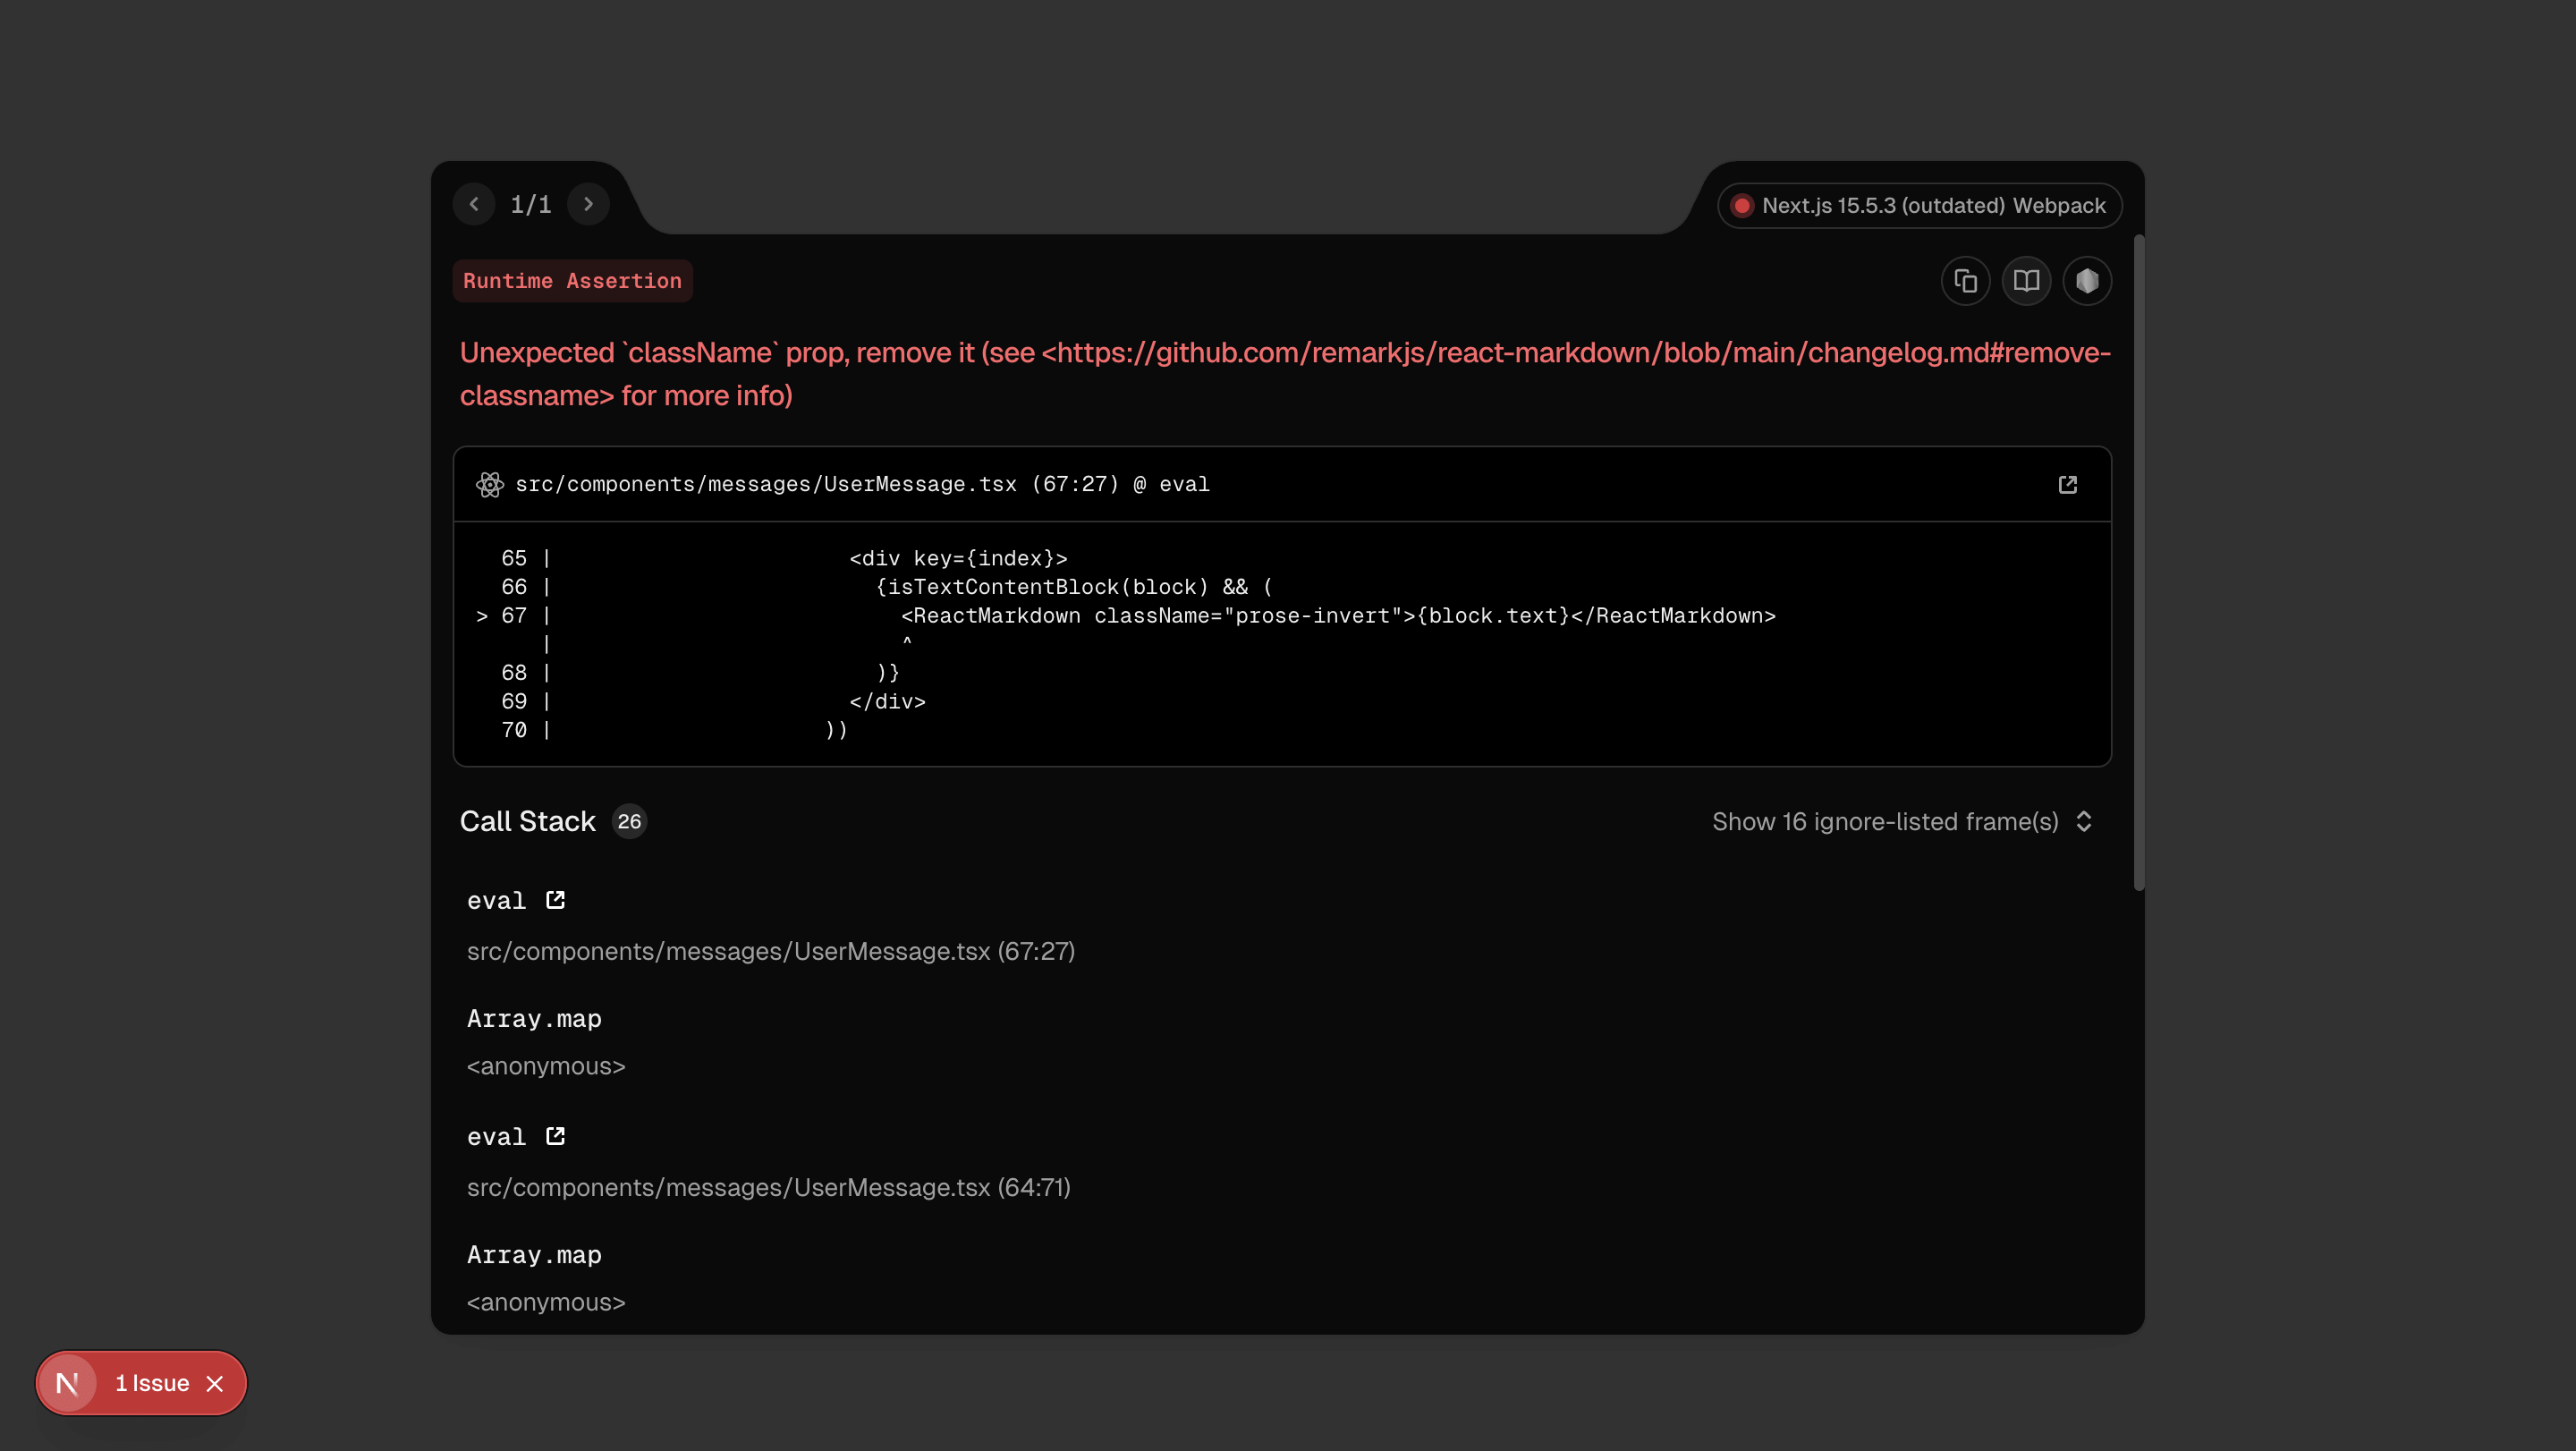Click second anonymous frame location
This screenshot has height=1451, width=2576.
[x=546, y=1302]
